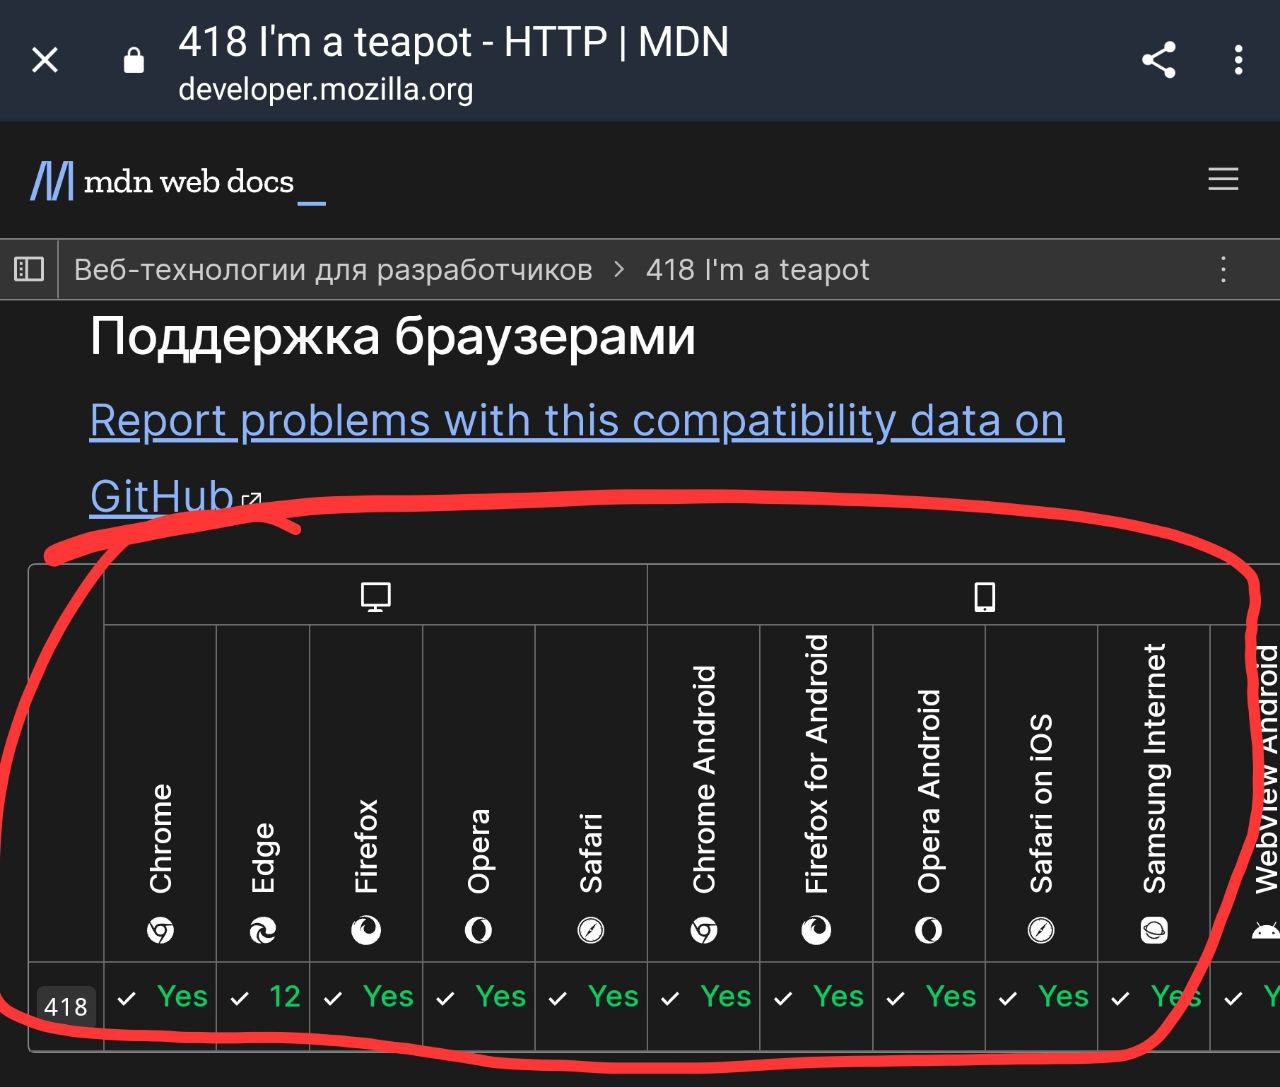Expand Firefox support details for 418
Screen dimensions: 1280x1087
[x=366, y=1005]
